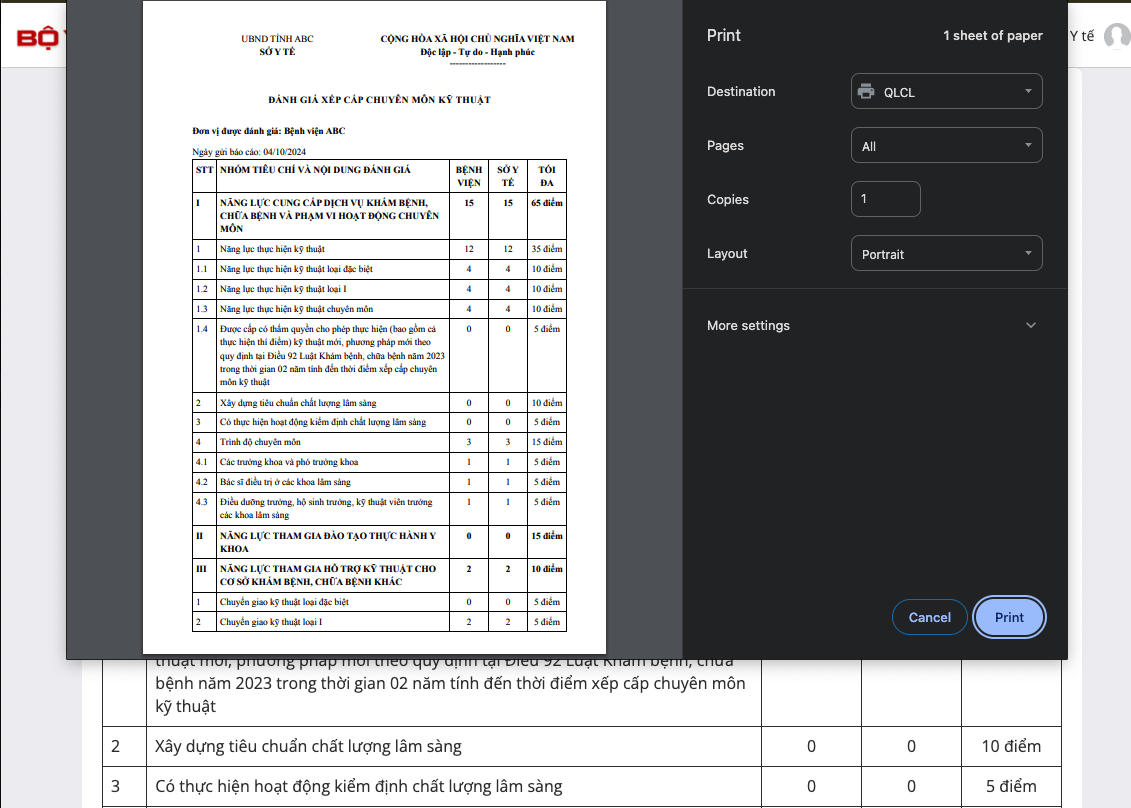Click the printer icon beside QLCL

pos(866,92)
